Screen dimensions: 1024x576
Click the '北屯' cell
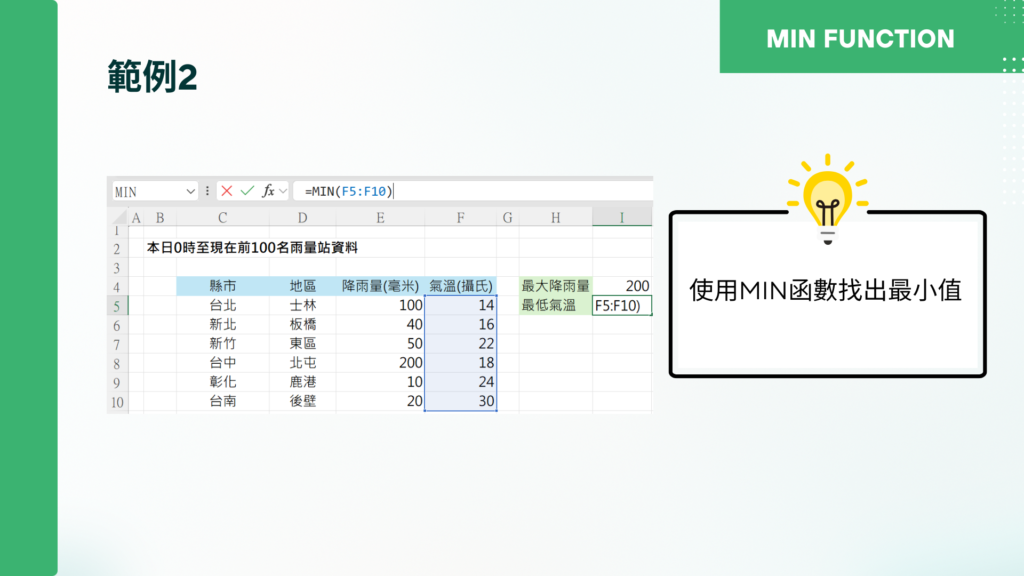point(302,362)
